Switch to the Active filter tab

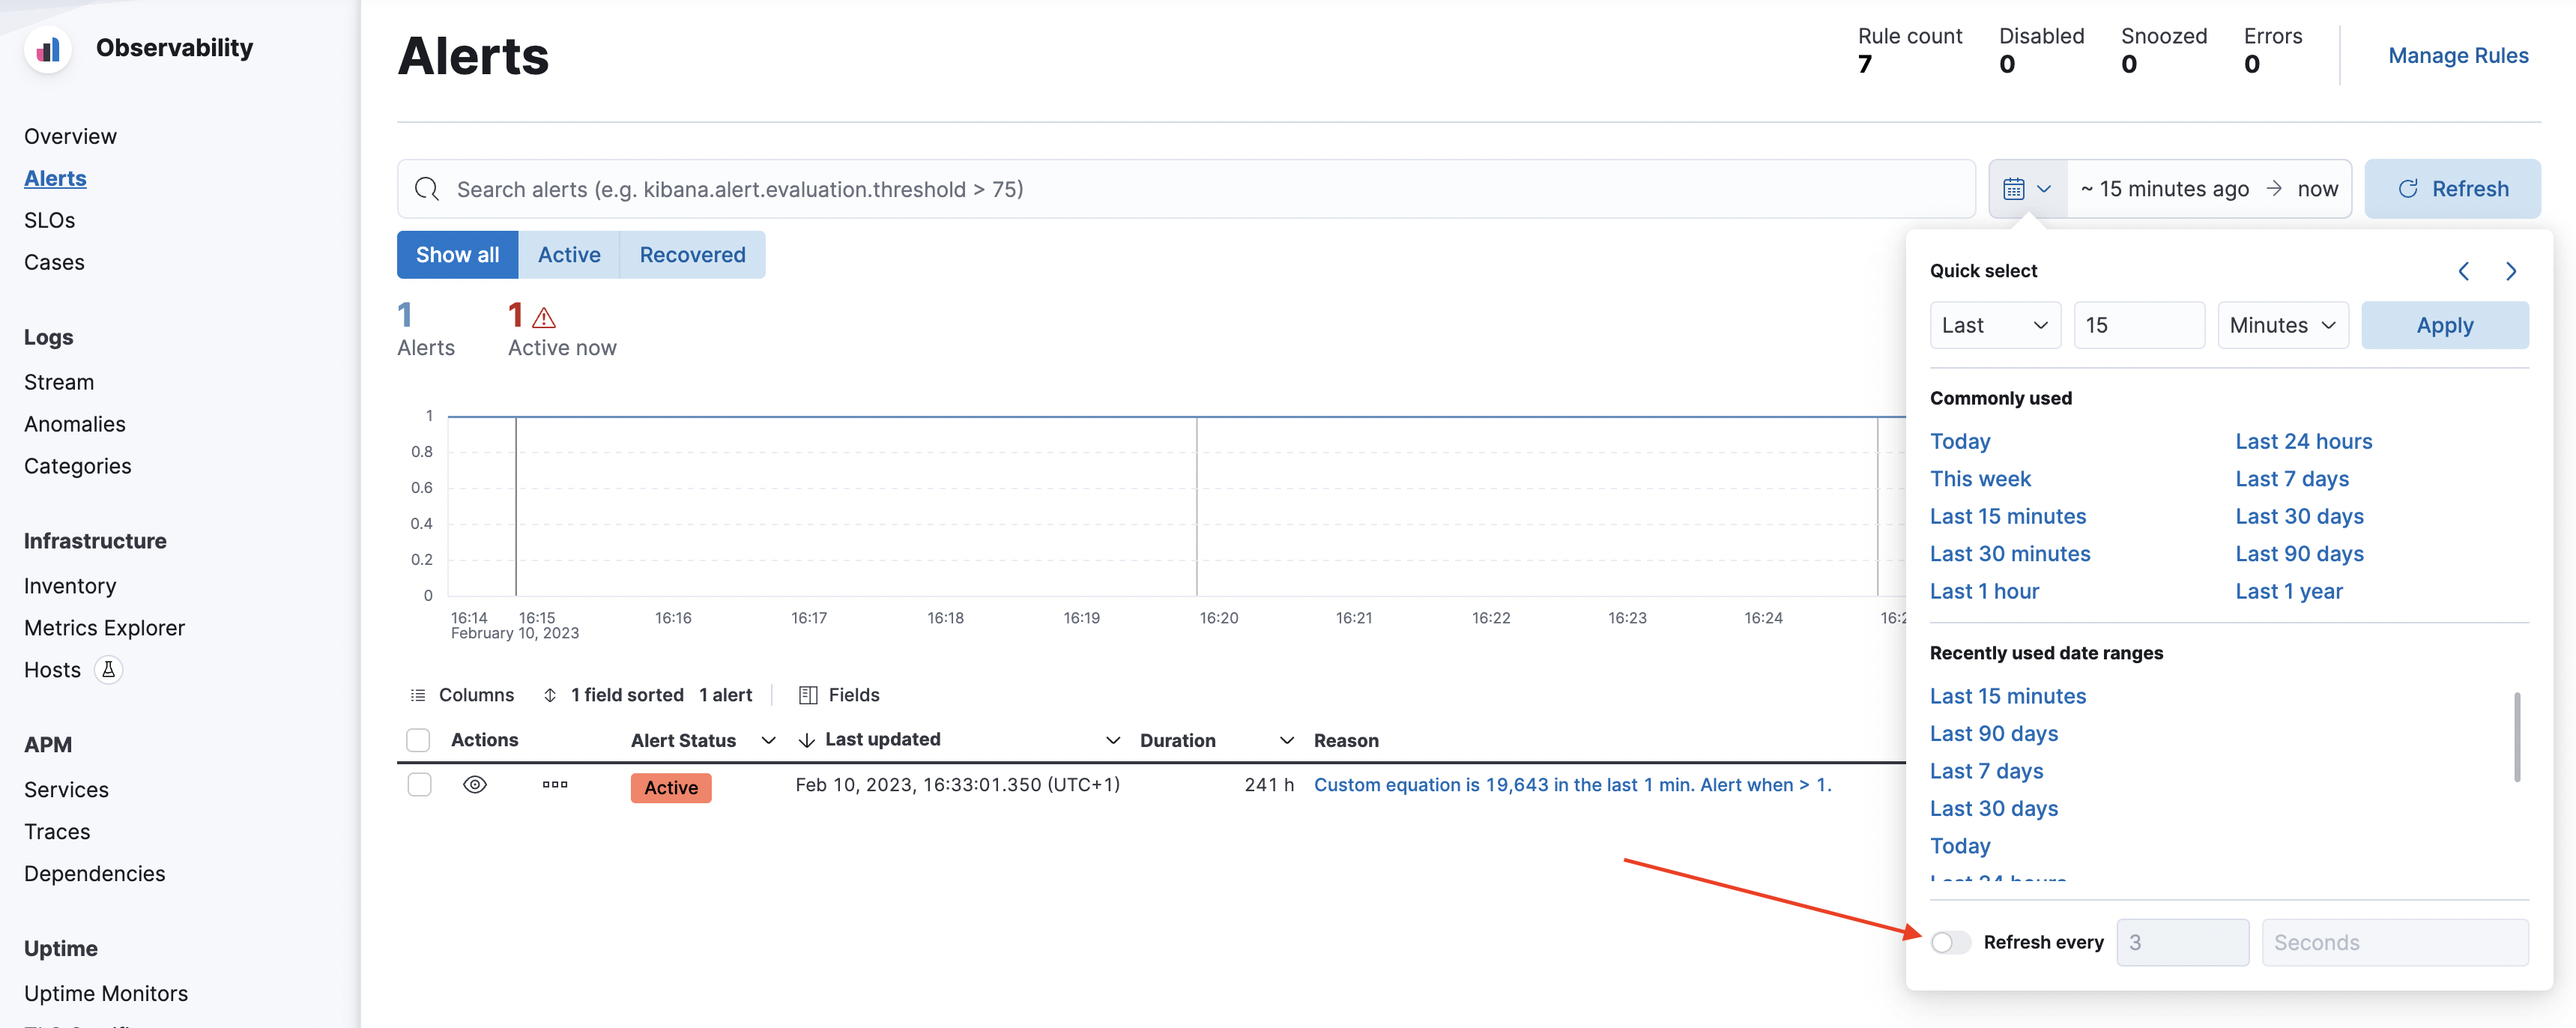(x=568, y=254)
